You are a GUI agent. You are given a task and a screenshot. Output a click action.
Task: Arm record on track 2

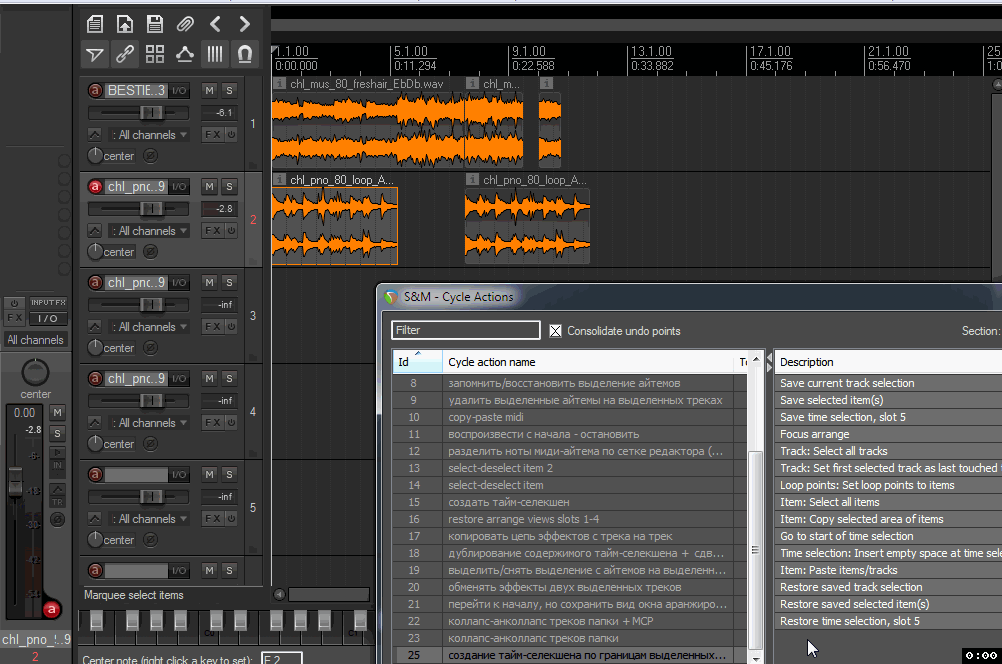coord(95,187)
